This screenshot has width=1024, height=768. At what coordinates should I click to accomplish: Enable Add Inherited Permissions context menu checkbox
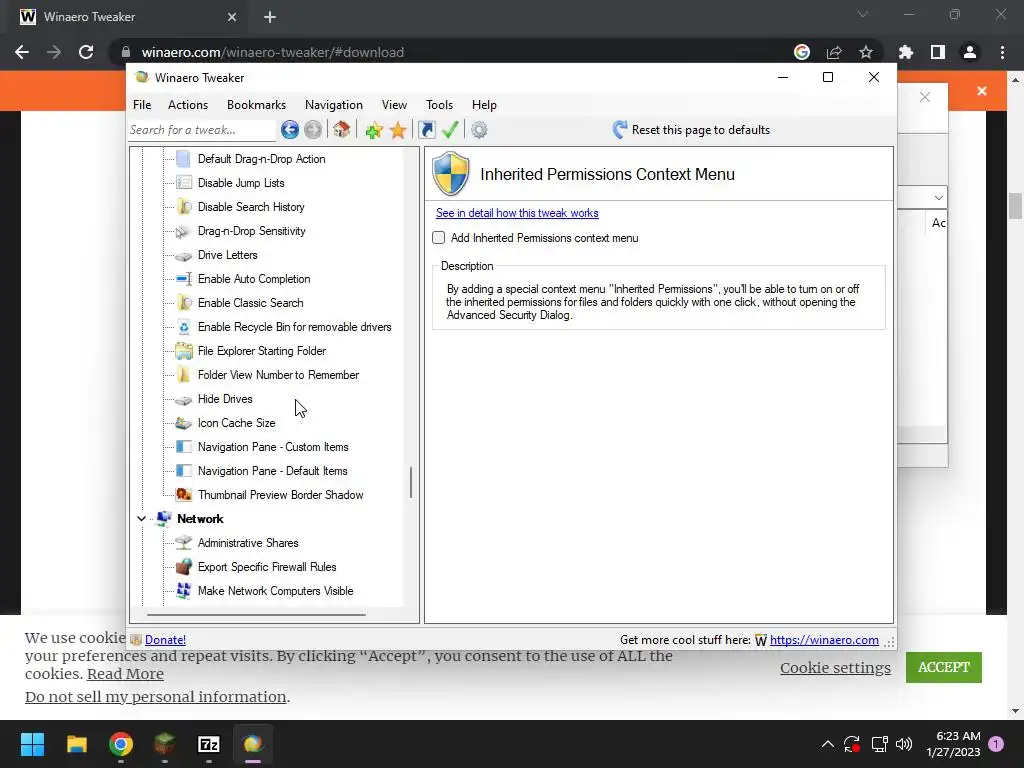pos(439,238)
